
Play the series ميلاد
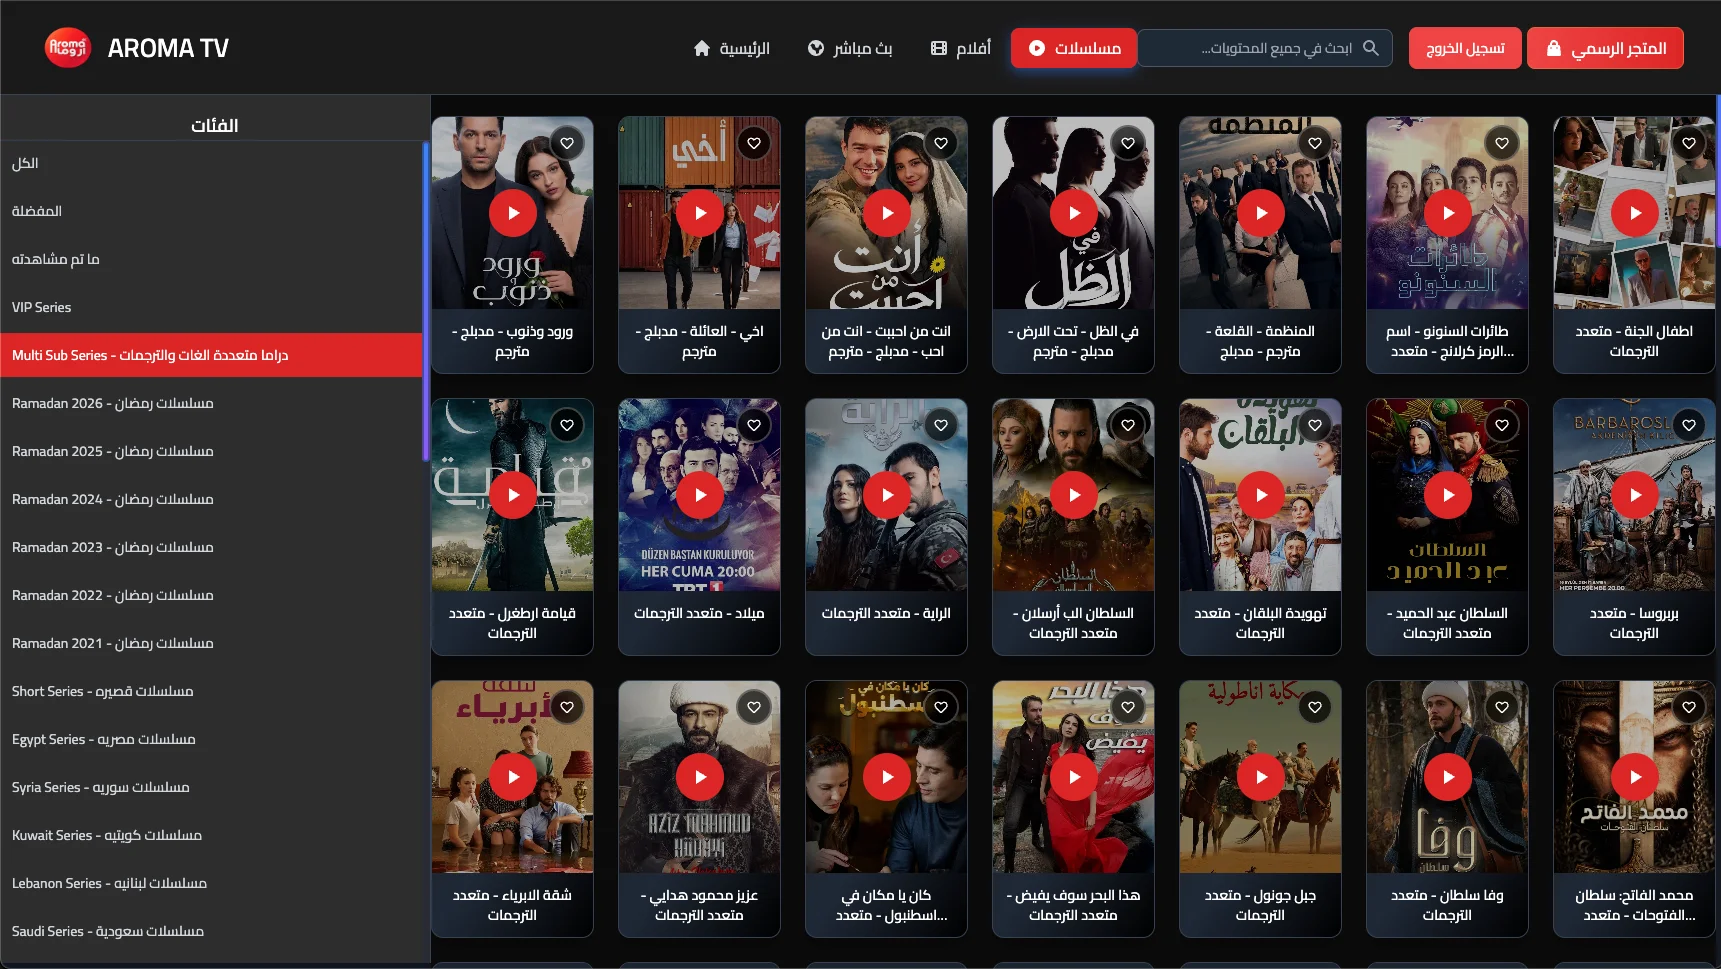click(700, 495)
